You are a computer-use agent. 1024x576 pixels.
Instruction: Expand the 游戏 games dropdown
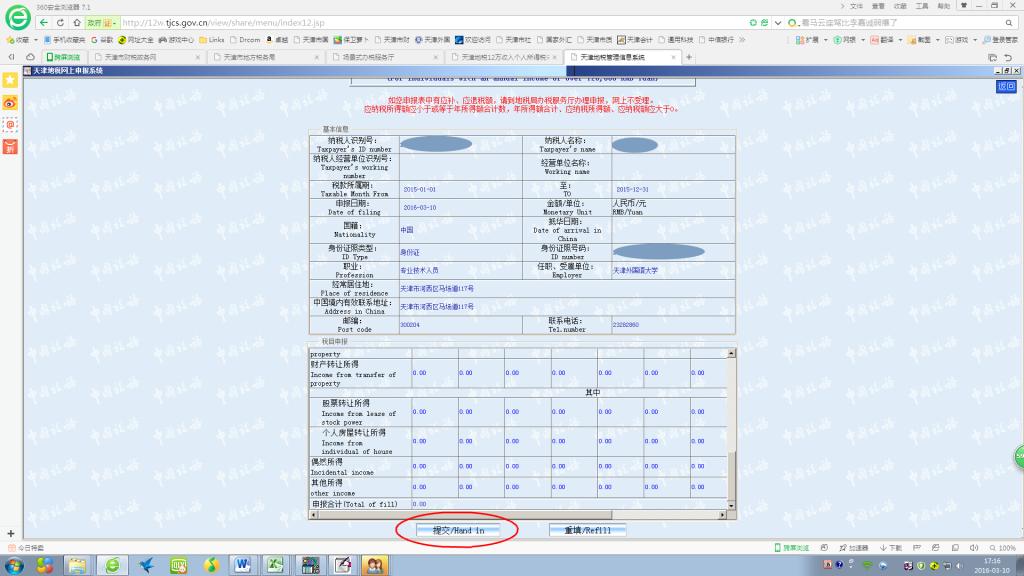point(975,40)
